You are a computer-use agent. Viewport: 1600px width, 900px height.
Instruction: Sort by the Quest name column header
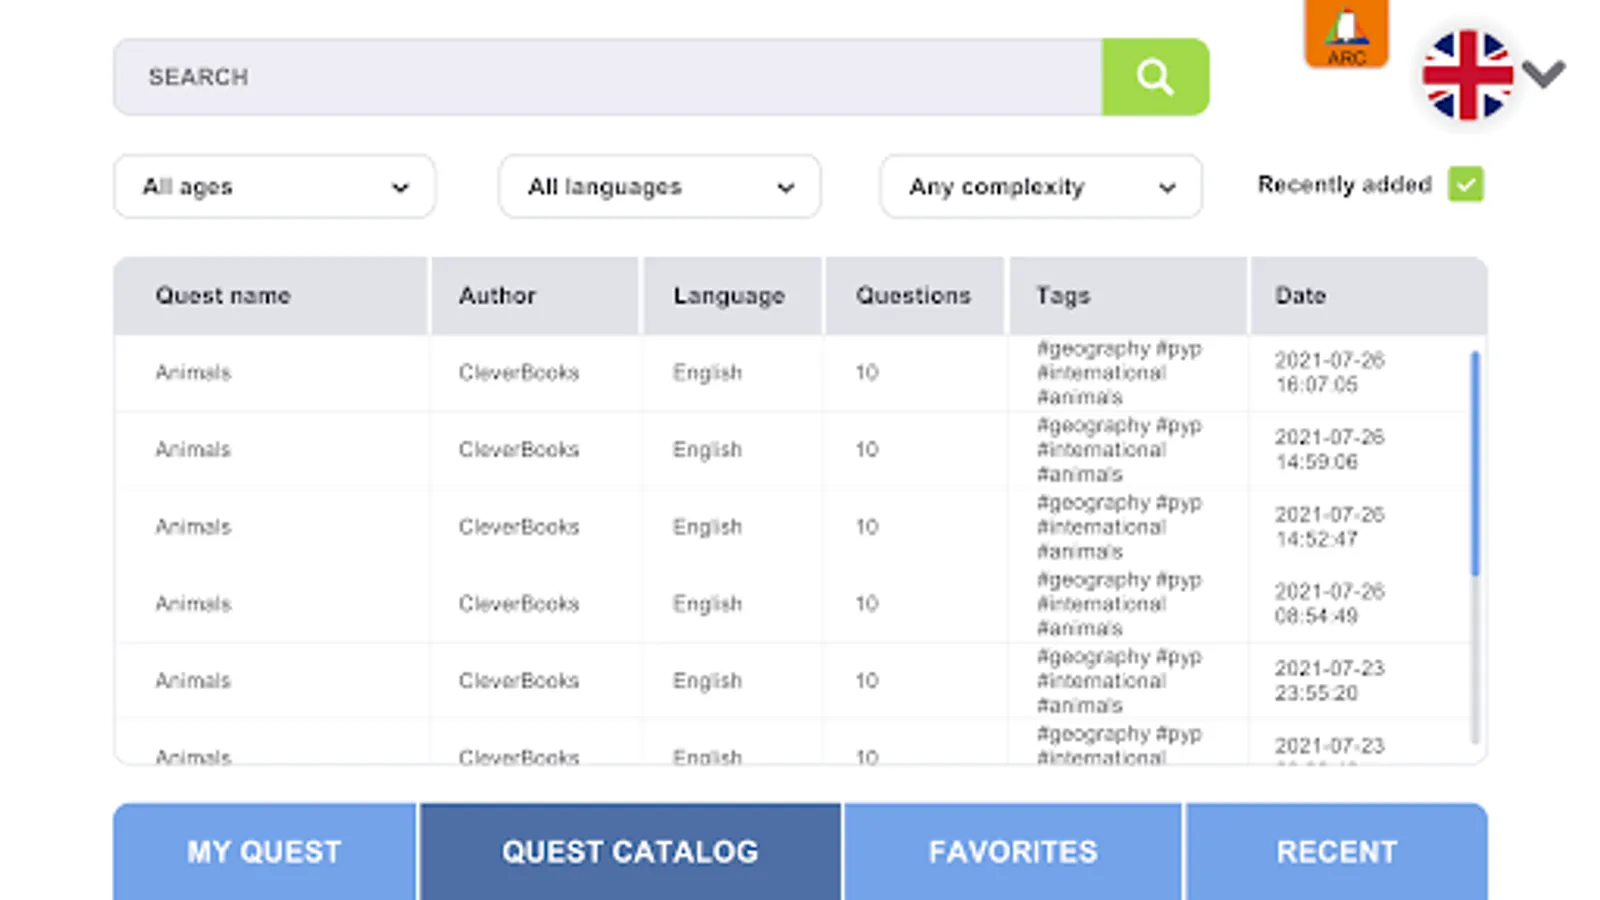coord(223,296)
